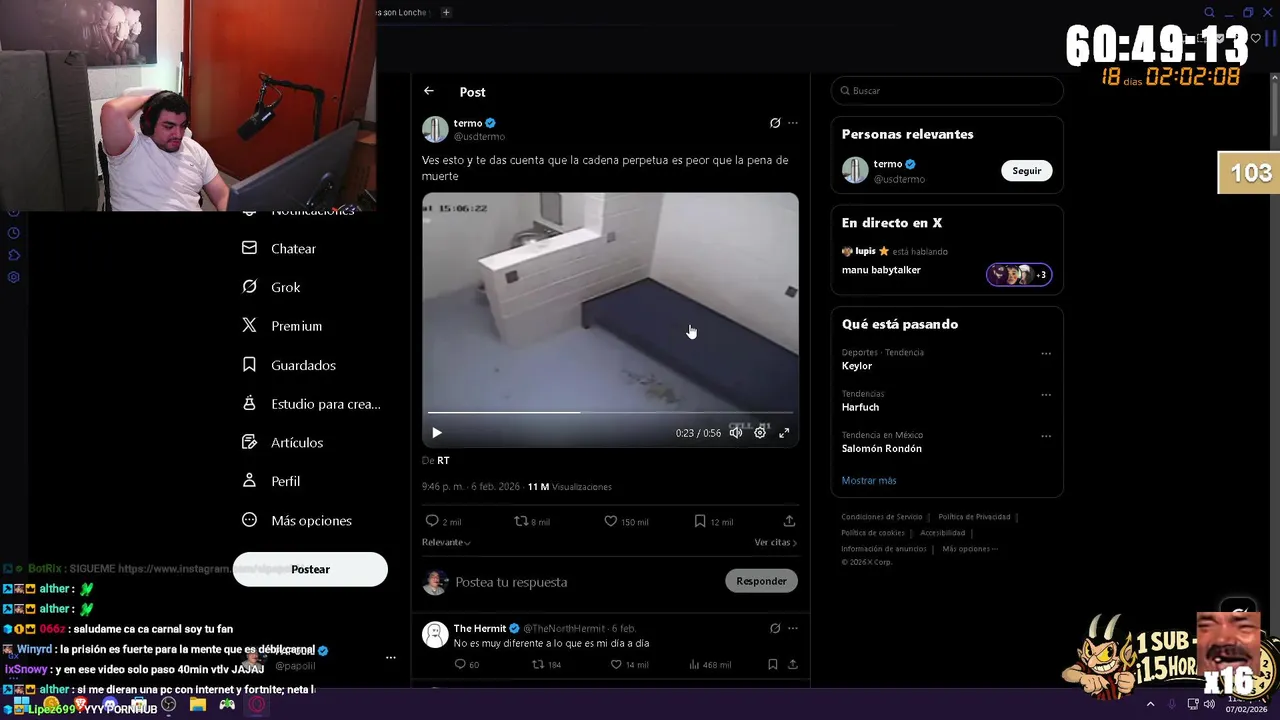The height and width of the screenshot is (720, 1280).
Task: Show hidden system tray icons chevron
Action: click(1150, 705)
